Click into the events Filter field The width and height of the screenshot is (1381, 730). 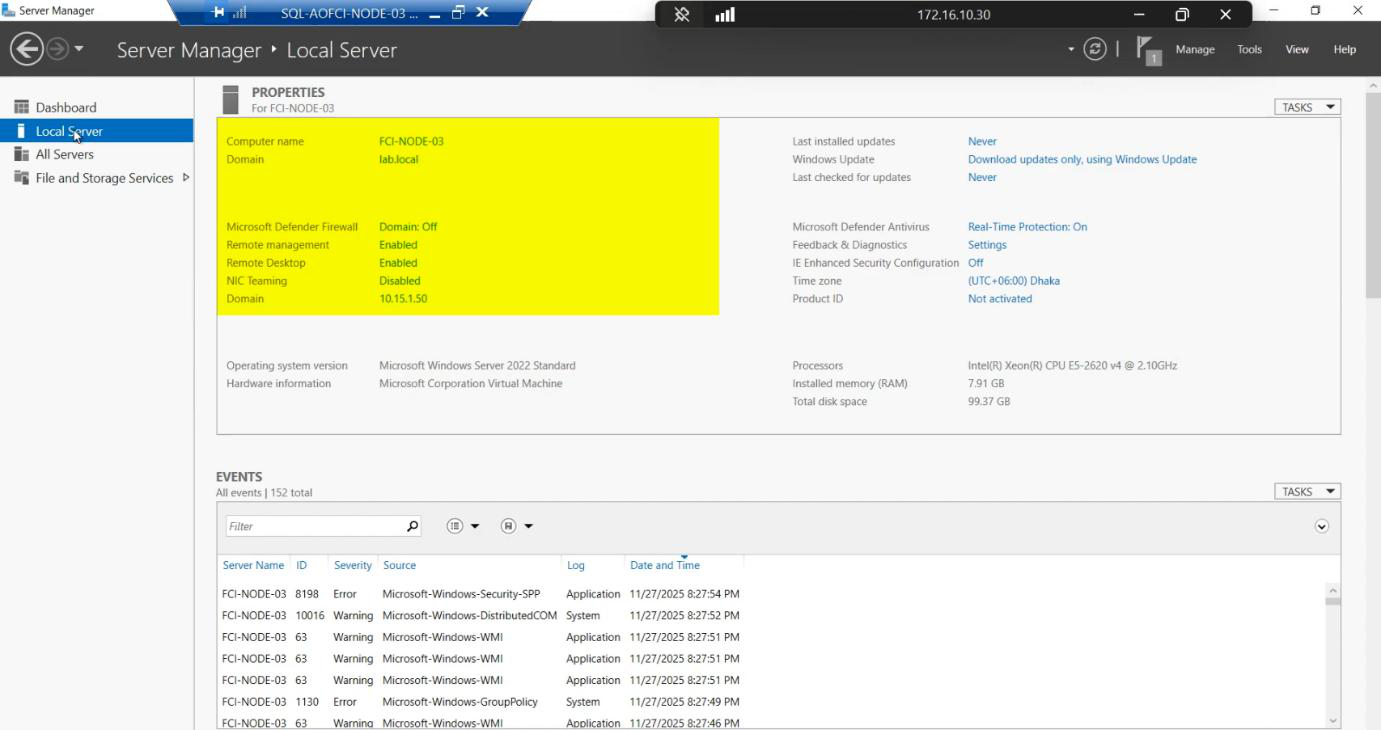click(x=314, y=526)
